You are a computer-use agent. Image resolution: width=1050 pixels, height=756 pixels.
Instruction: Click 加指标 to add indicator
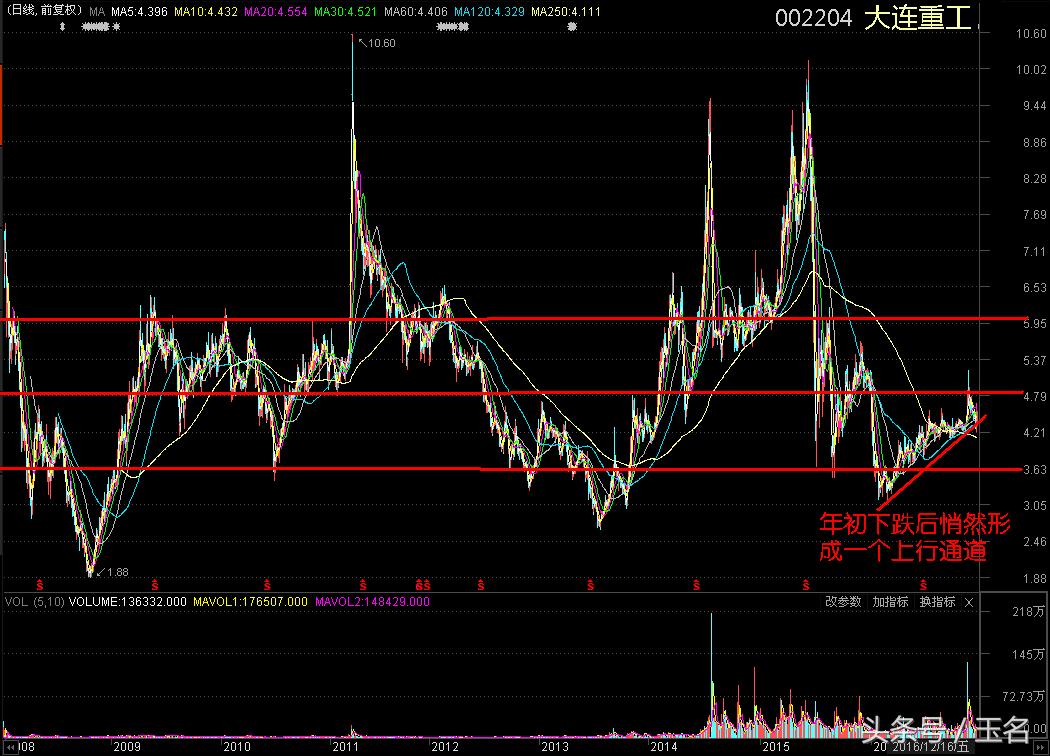click(x=889, y=602)
